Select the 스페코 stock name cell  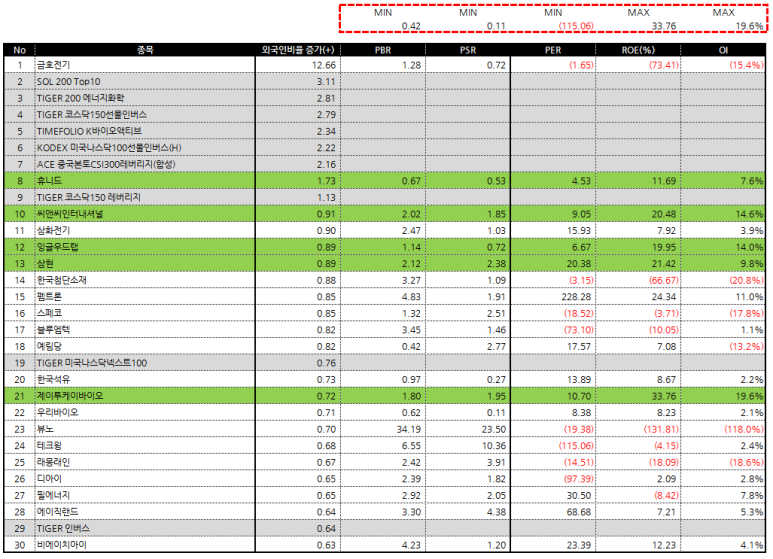coord(145,313)
